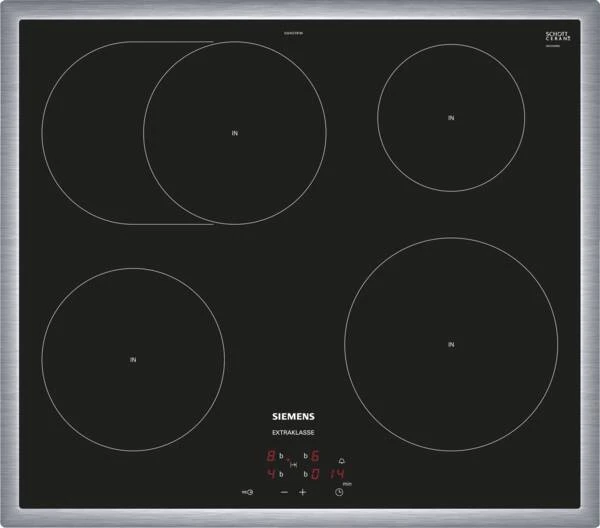Click the SCHOTT CERAN logo

[558, 36]
